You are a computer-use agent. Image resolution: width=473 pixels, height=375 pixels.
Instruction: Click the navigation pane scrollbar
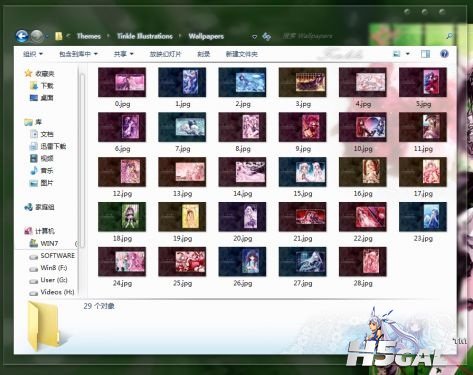point(82,160)
